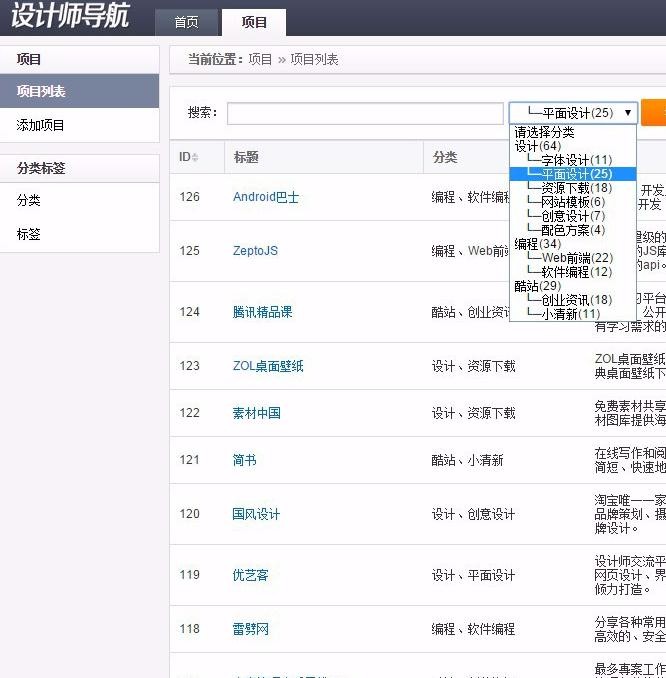
Task: Select 项目列表 in the sidebar
Action: click(80, 91)
